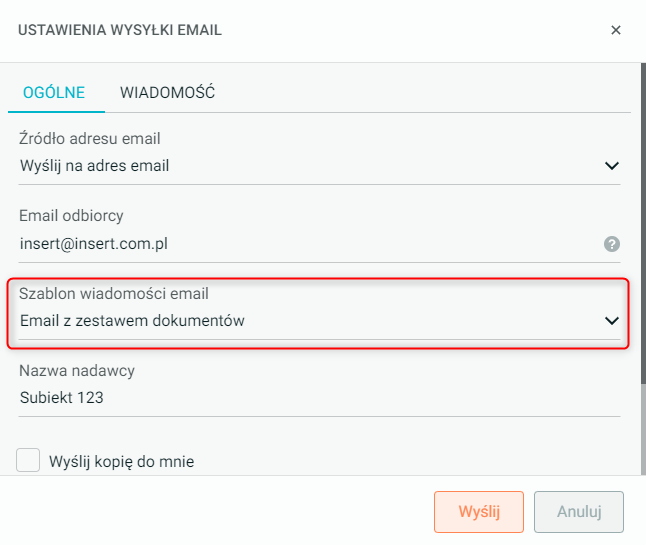Click the Anuluj button

(579, 511)
